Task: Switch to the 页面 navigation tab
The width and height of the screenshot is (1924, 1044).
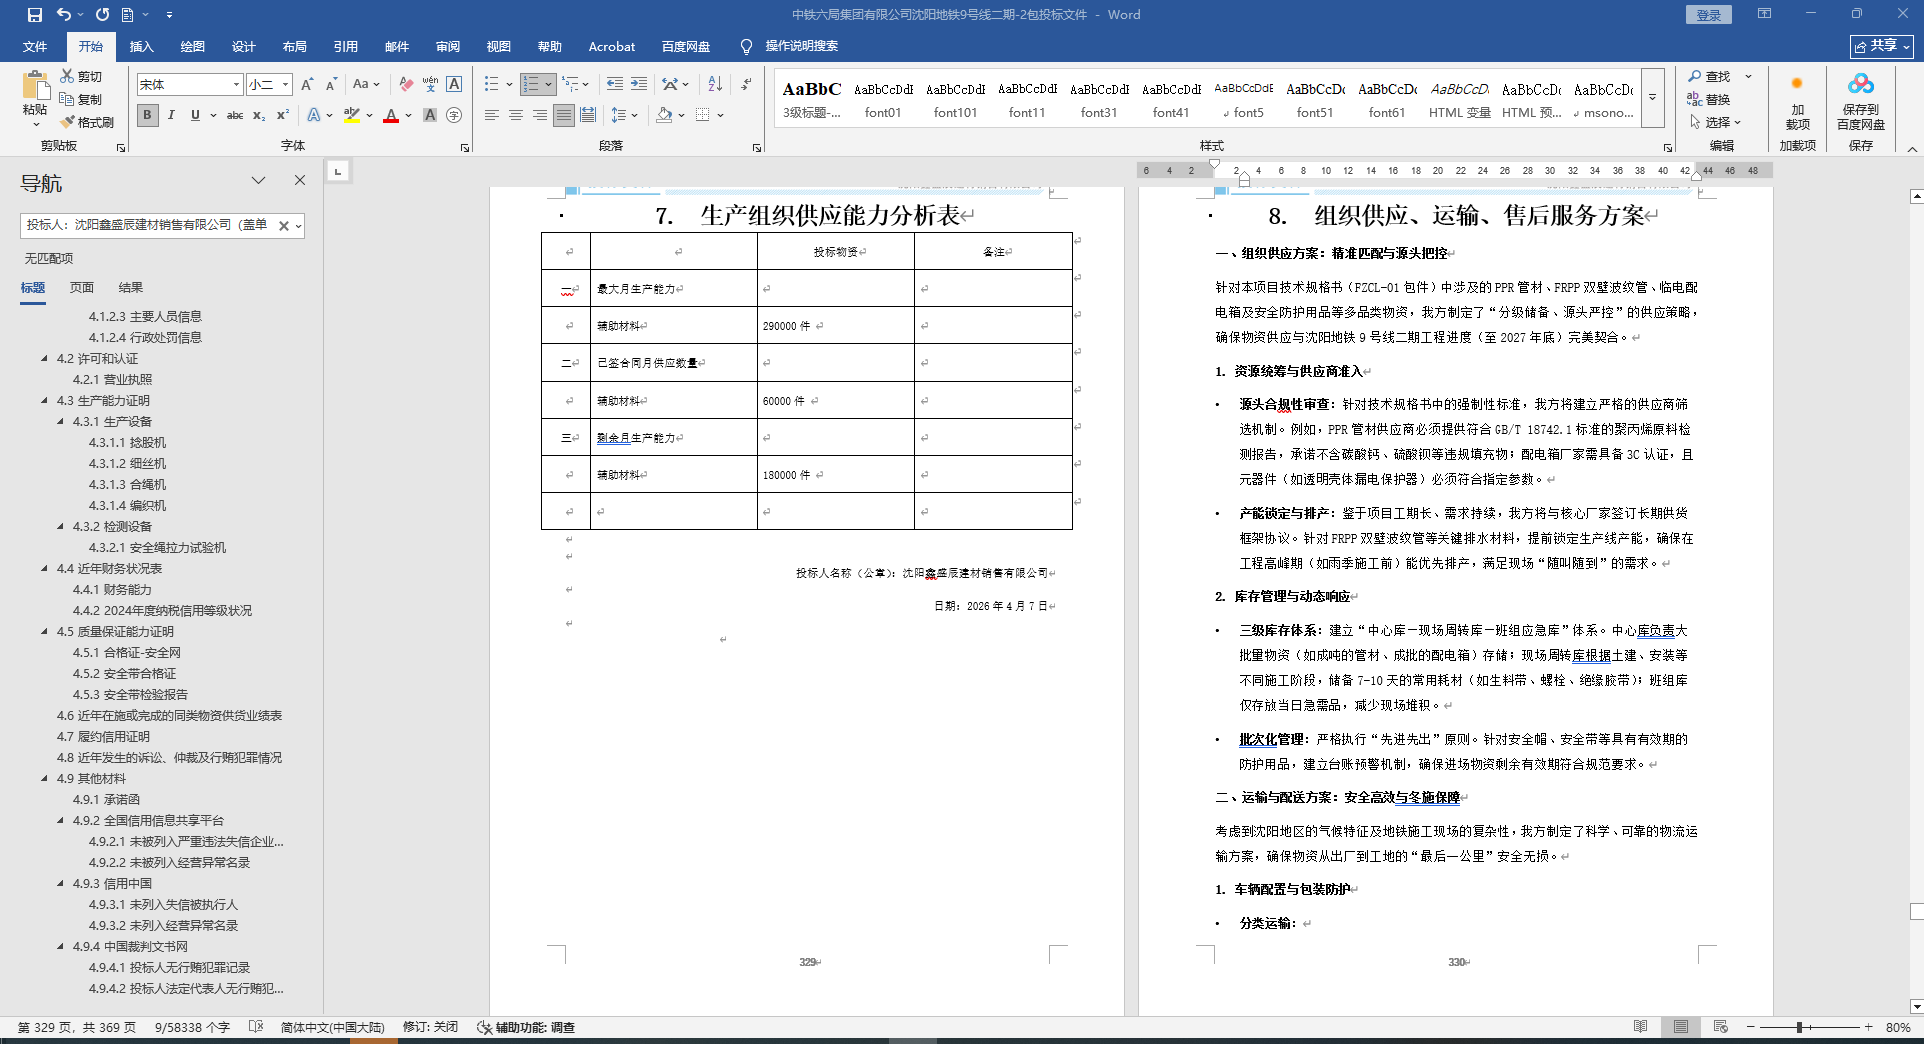Action: 82,287
